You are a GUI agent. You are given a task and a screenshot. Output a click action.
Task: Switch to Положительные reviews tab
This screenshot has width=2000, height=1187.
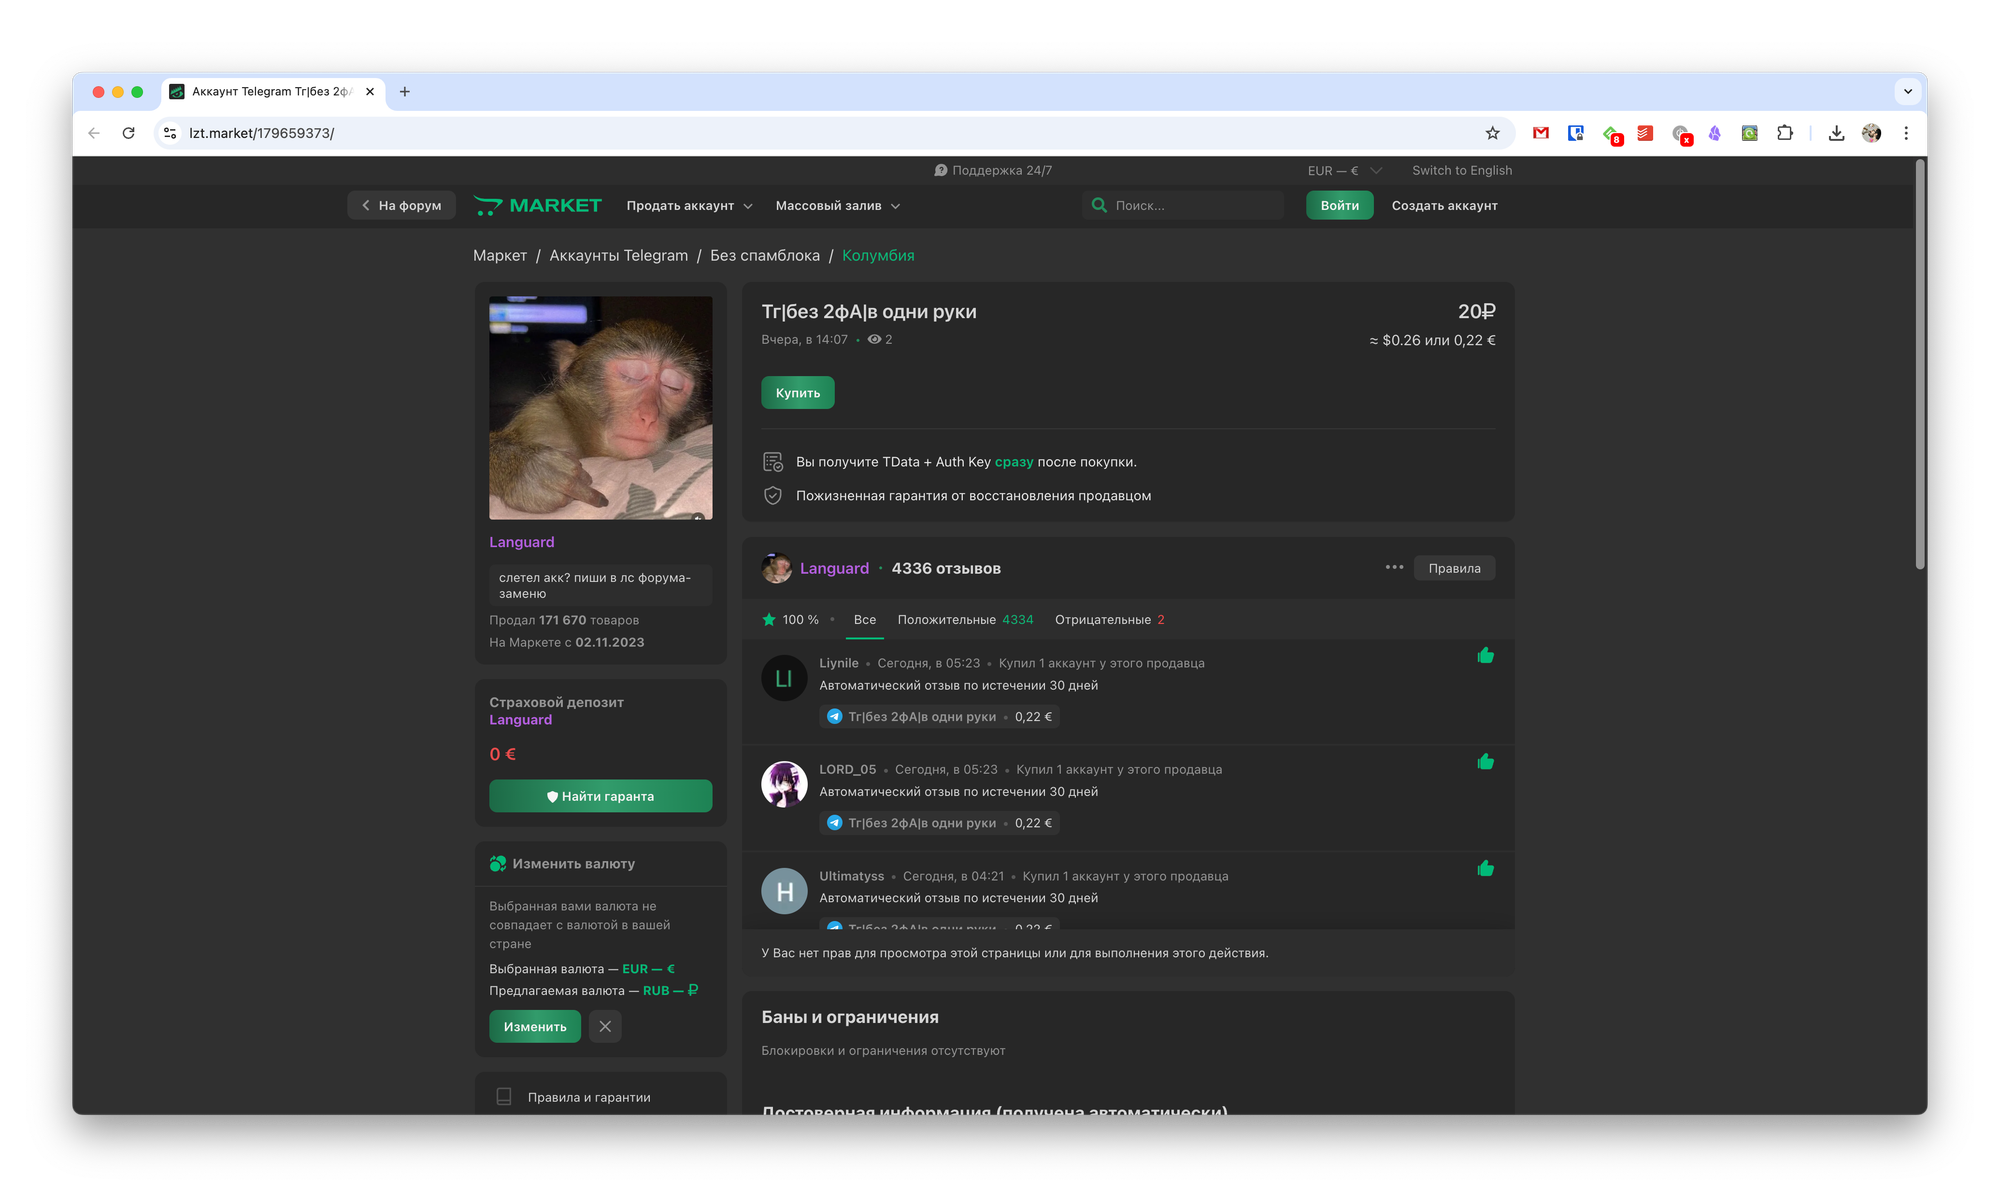964,620
